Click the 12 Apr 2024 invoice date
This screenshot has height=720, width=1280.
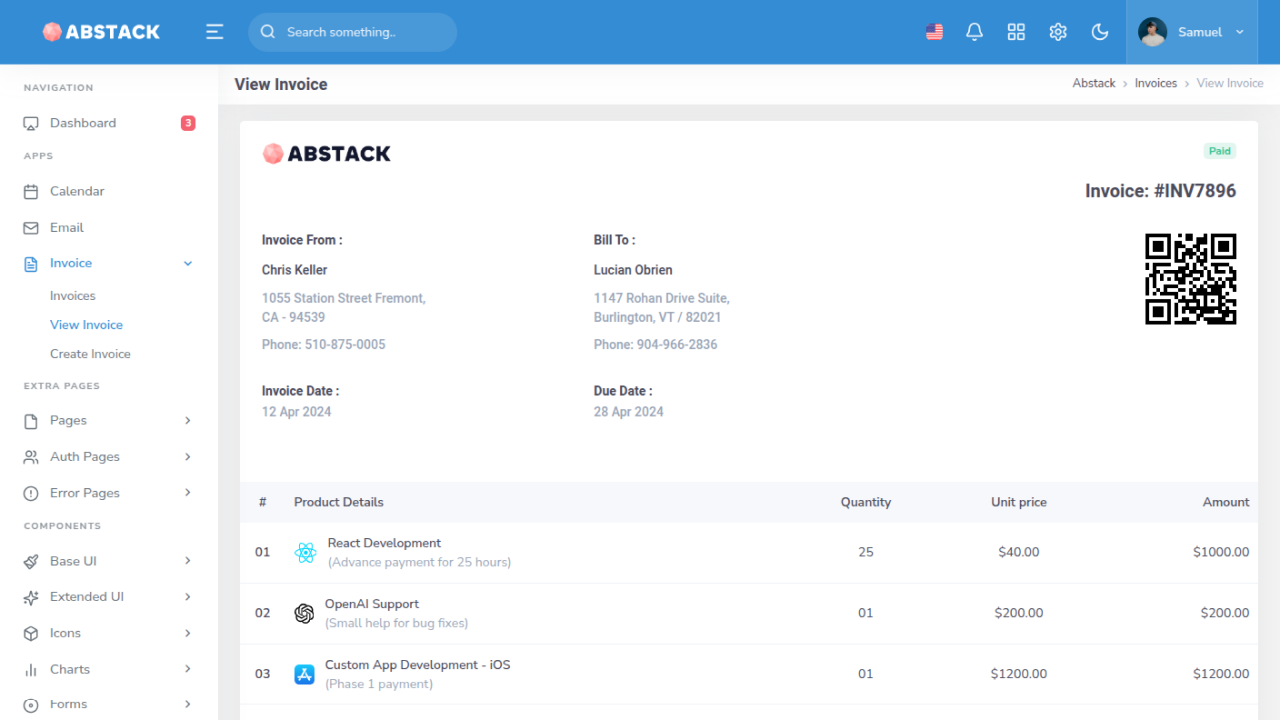click(296, 412)
